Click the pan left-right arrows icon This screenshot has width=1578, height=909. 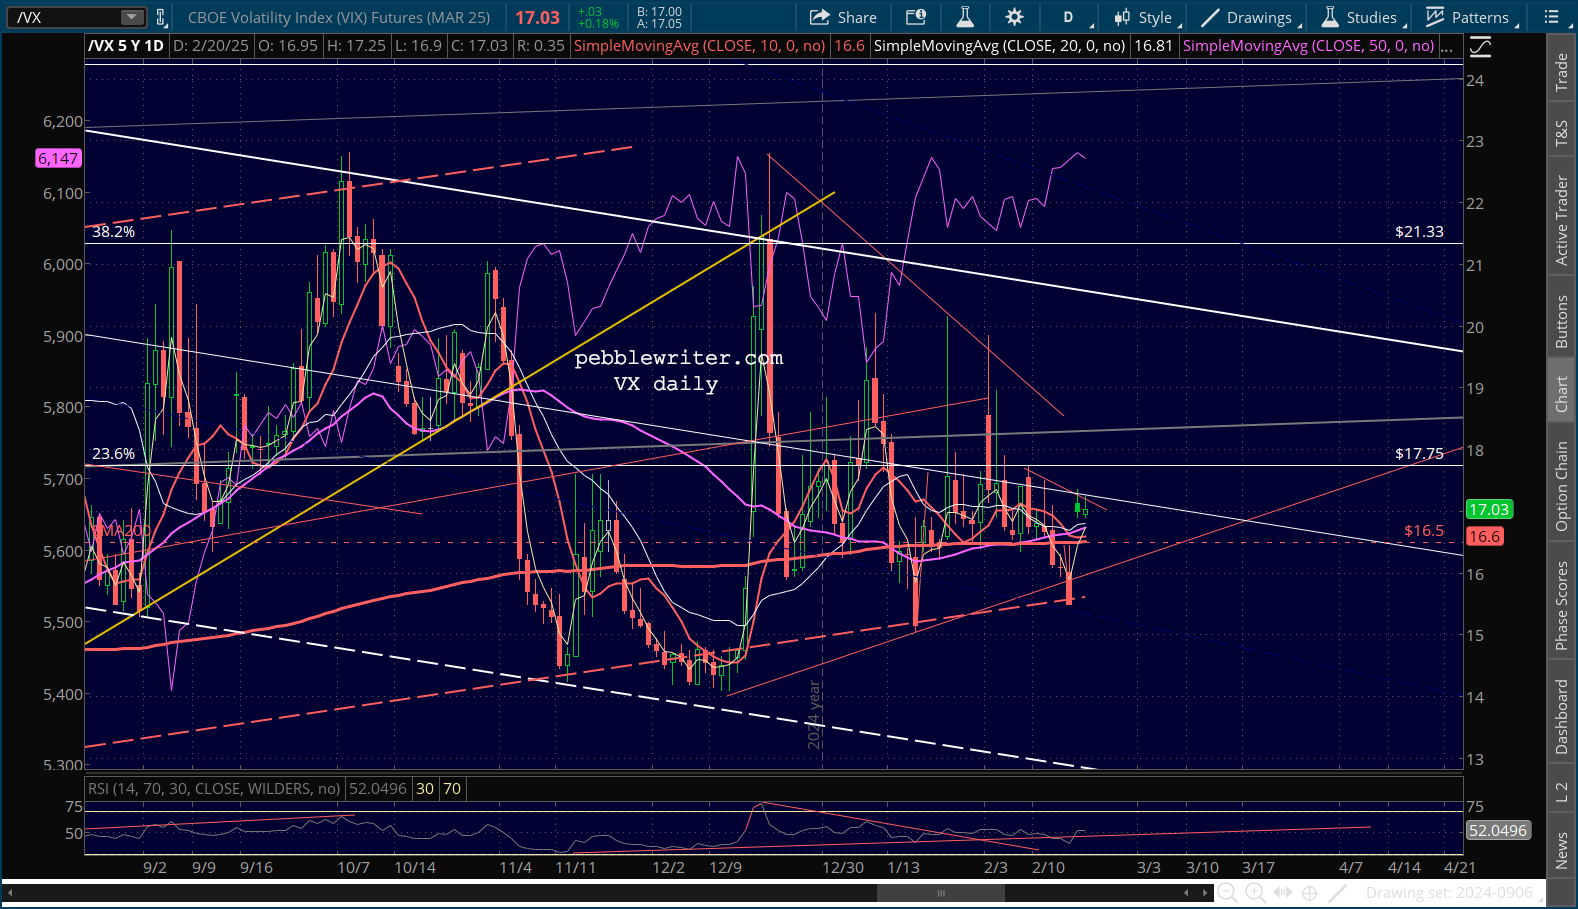click(1282, 893)
